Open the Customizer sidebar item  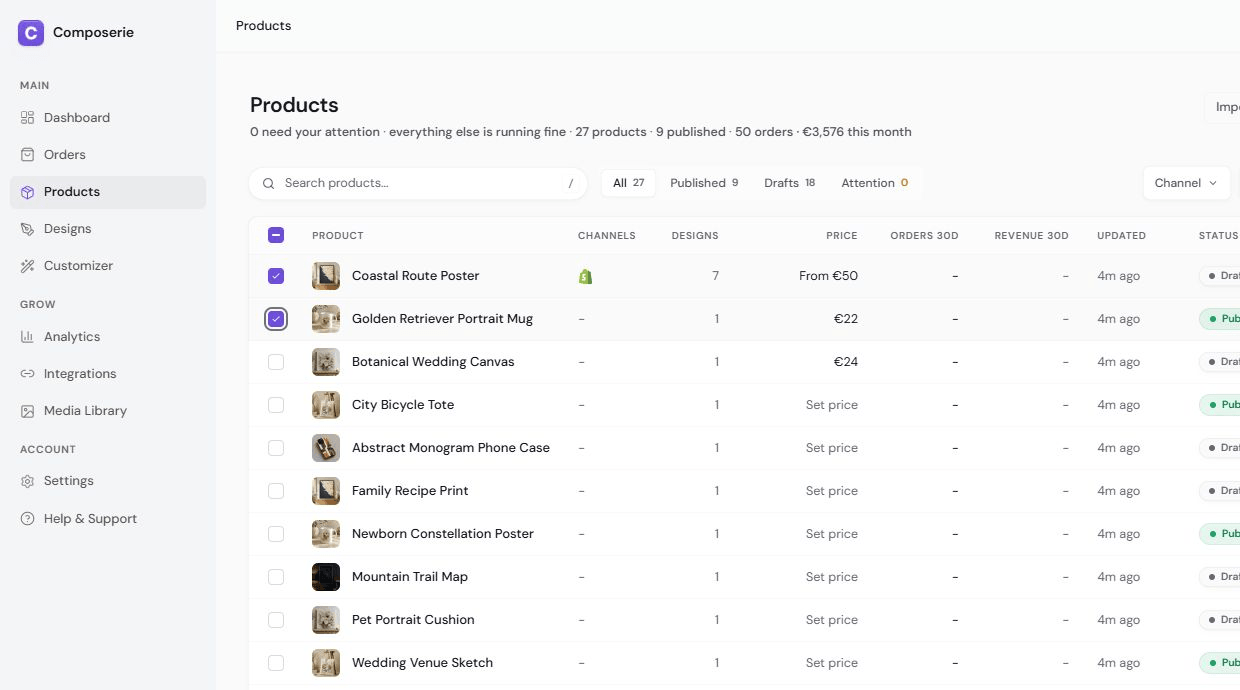click(x=108, y=266)
